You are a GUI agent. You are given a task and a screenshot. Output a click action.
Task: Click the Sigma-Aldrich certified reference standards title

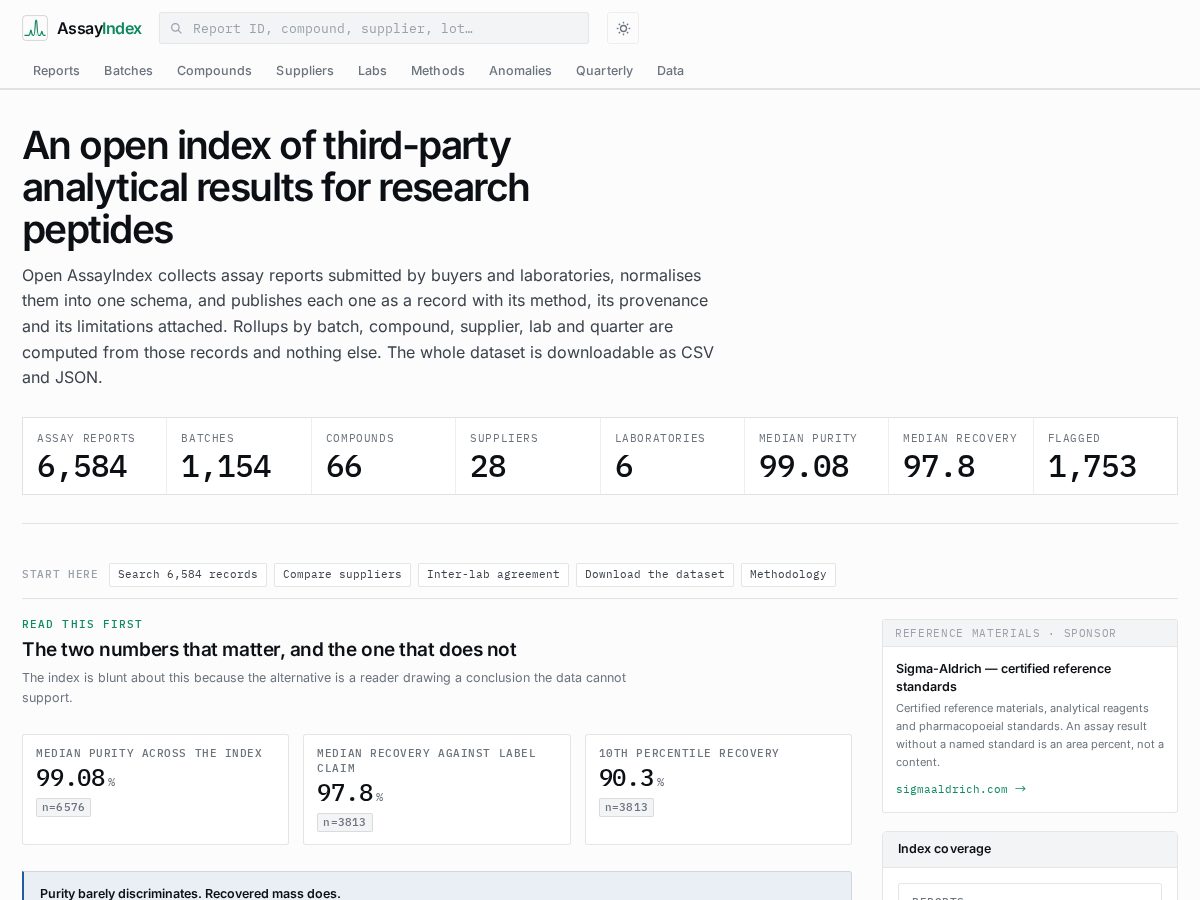(x=1003, y=678)
